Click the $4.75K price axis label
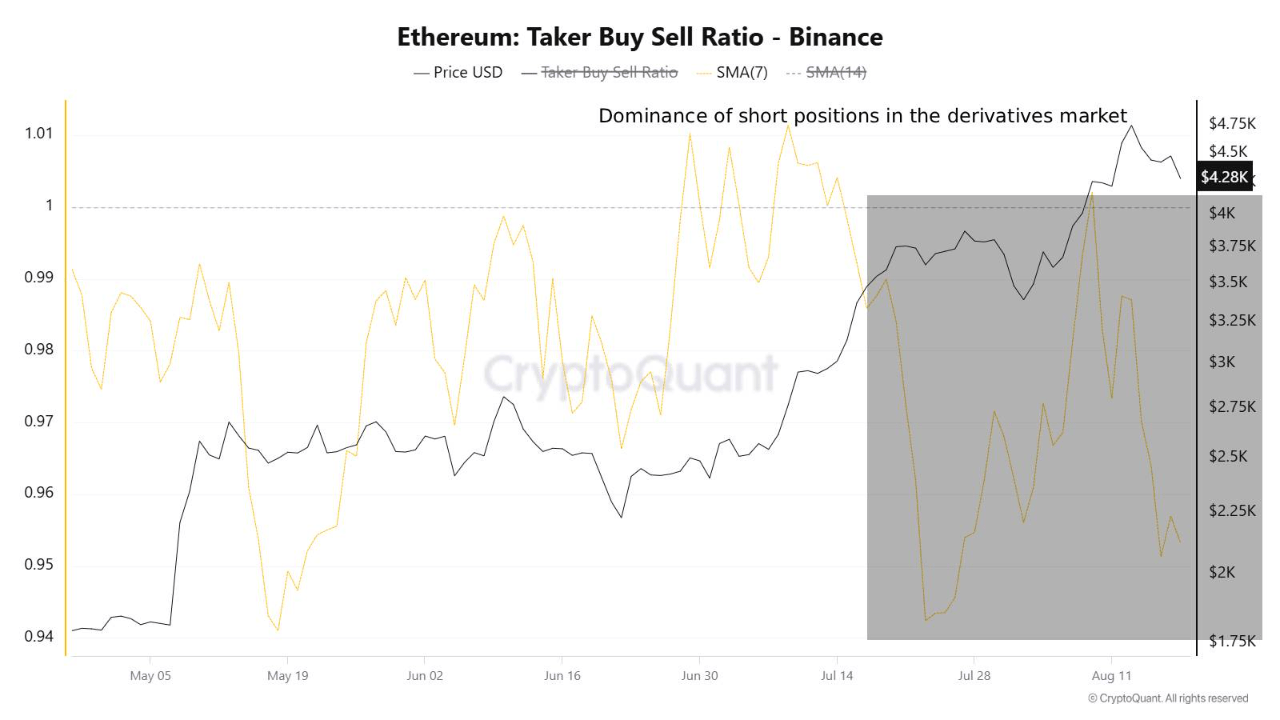 1232,124
